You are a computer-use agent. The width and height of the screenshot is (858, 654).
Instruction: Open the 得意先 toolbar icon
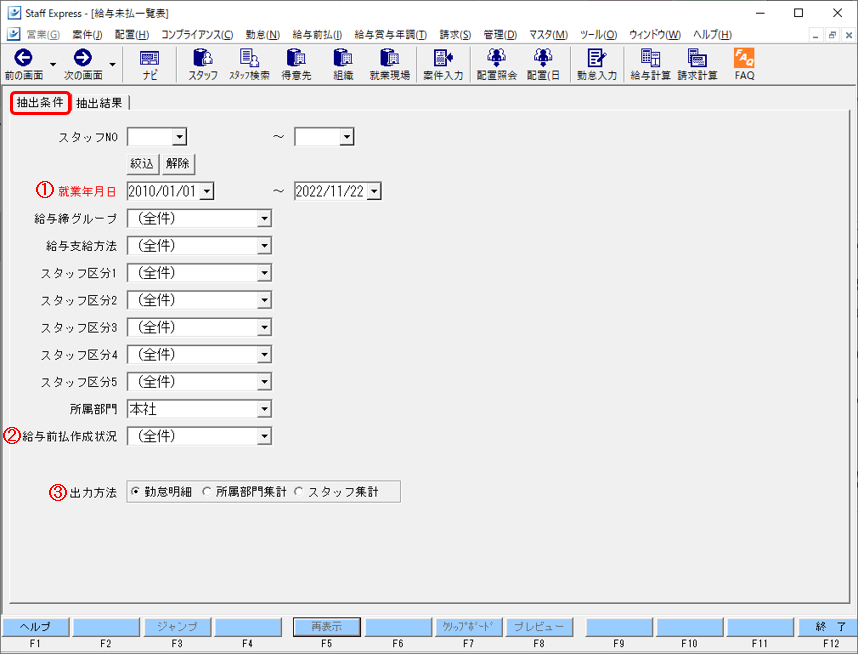(296, 58)
